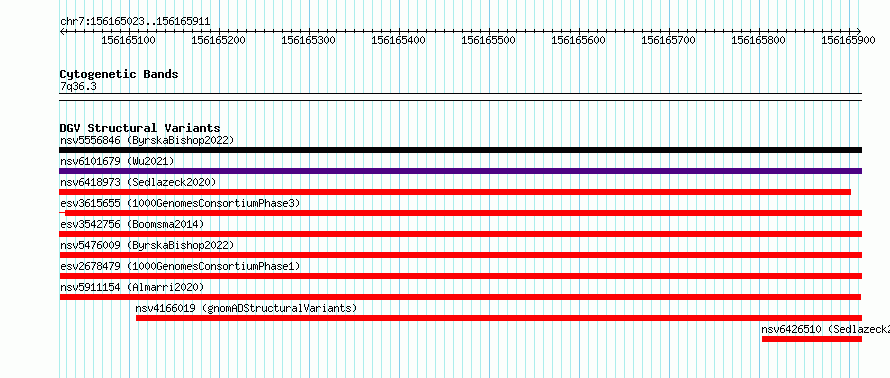Click the nsv5556846 (ByrskaBishop2022) label

coord(147,140)
